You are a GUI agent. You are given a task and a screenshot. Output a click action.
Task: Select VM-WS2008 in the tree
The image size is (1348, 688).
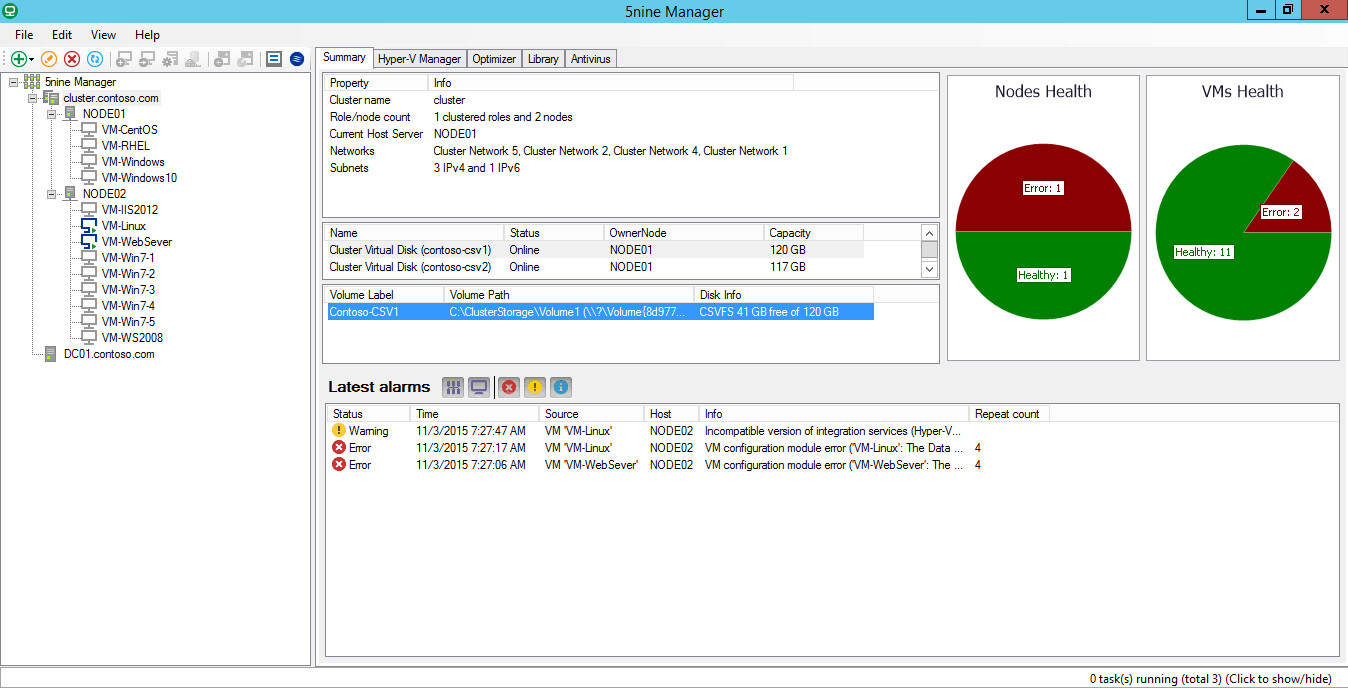[x=132, y=338]
